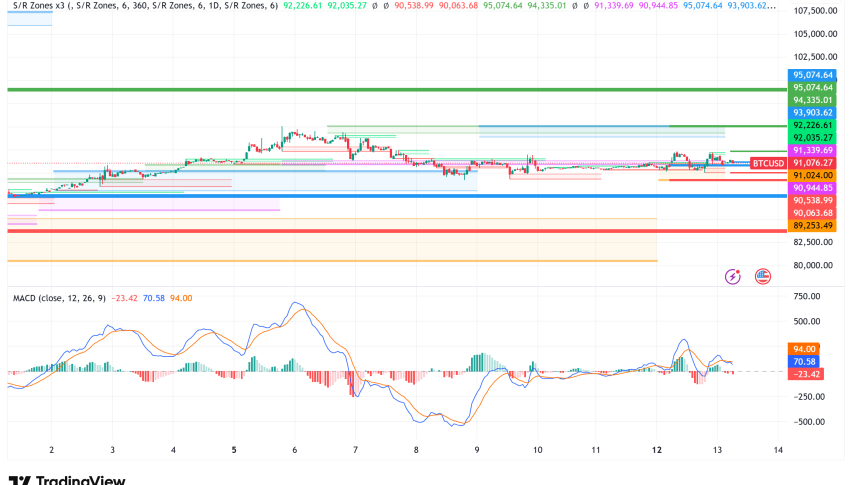
Task: Click the thick blue support line
Action: coord(400,196)
